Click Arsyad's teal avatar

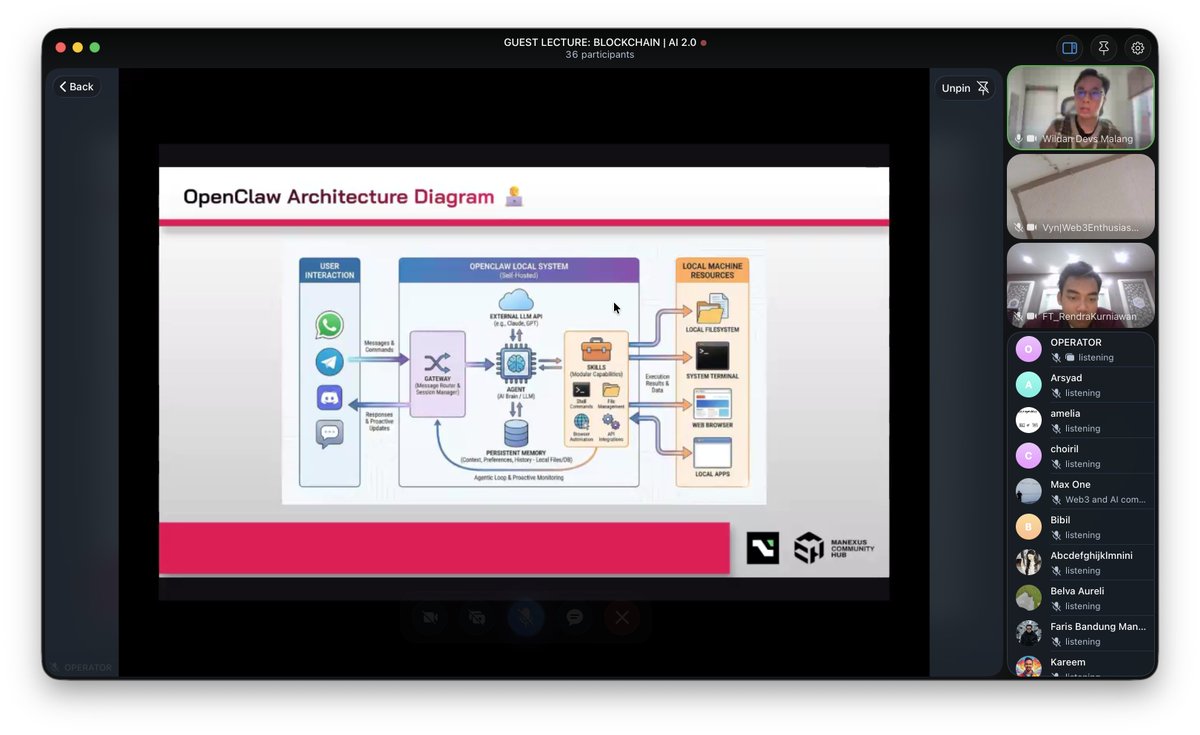1028,385
